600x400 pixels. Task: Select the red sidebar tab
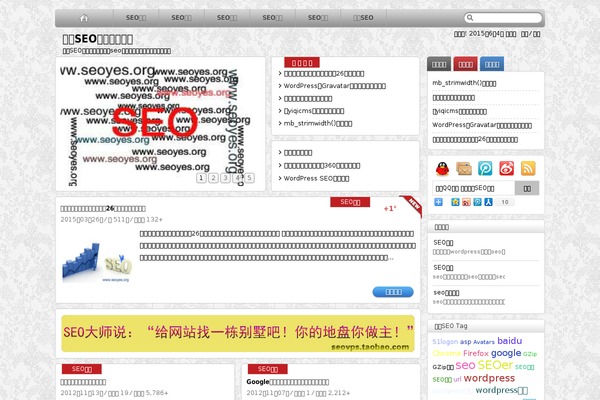tap(465, 64)
